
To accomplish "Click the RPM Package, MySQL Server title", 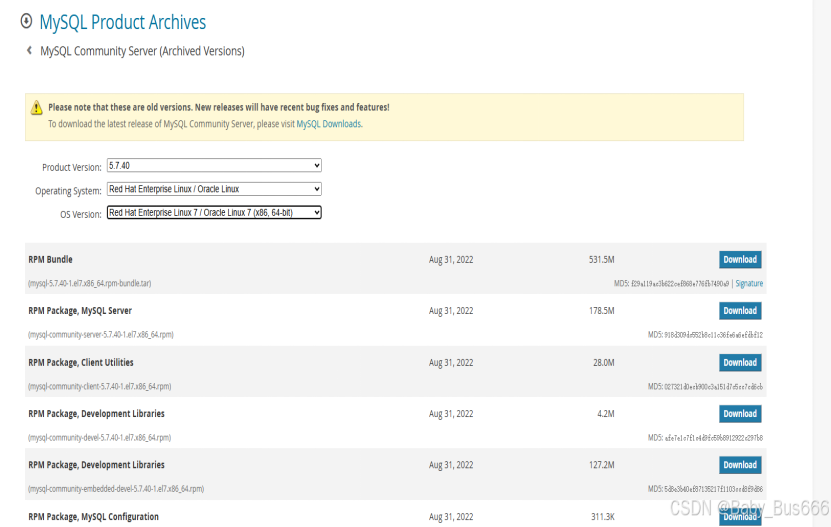I will click(x=80, y=311).
